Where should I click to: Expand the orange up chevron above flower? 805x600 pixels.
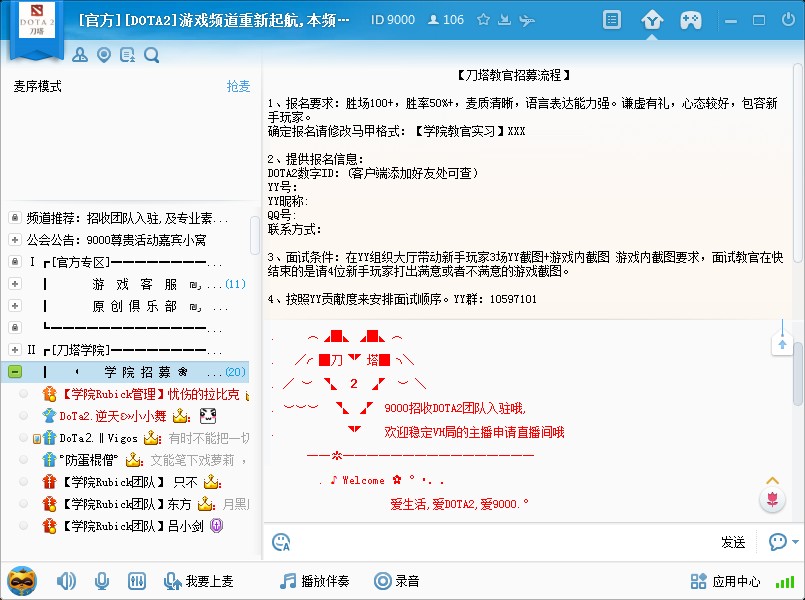point(772,480)
